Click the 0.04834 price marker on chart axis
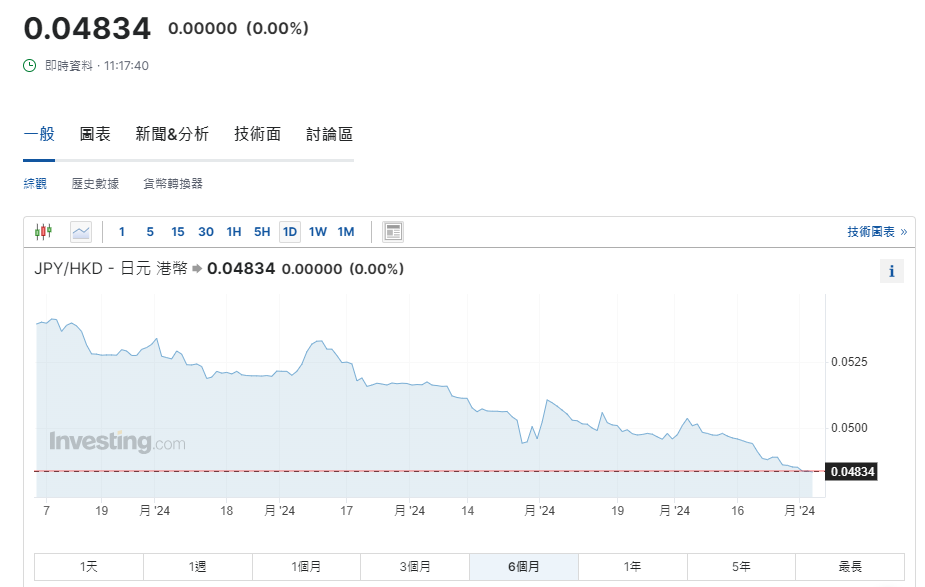The width and height of the screenshot is (925, 587). 851,471
